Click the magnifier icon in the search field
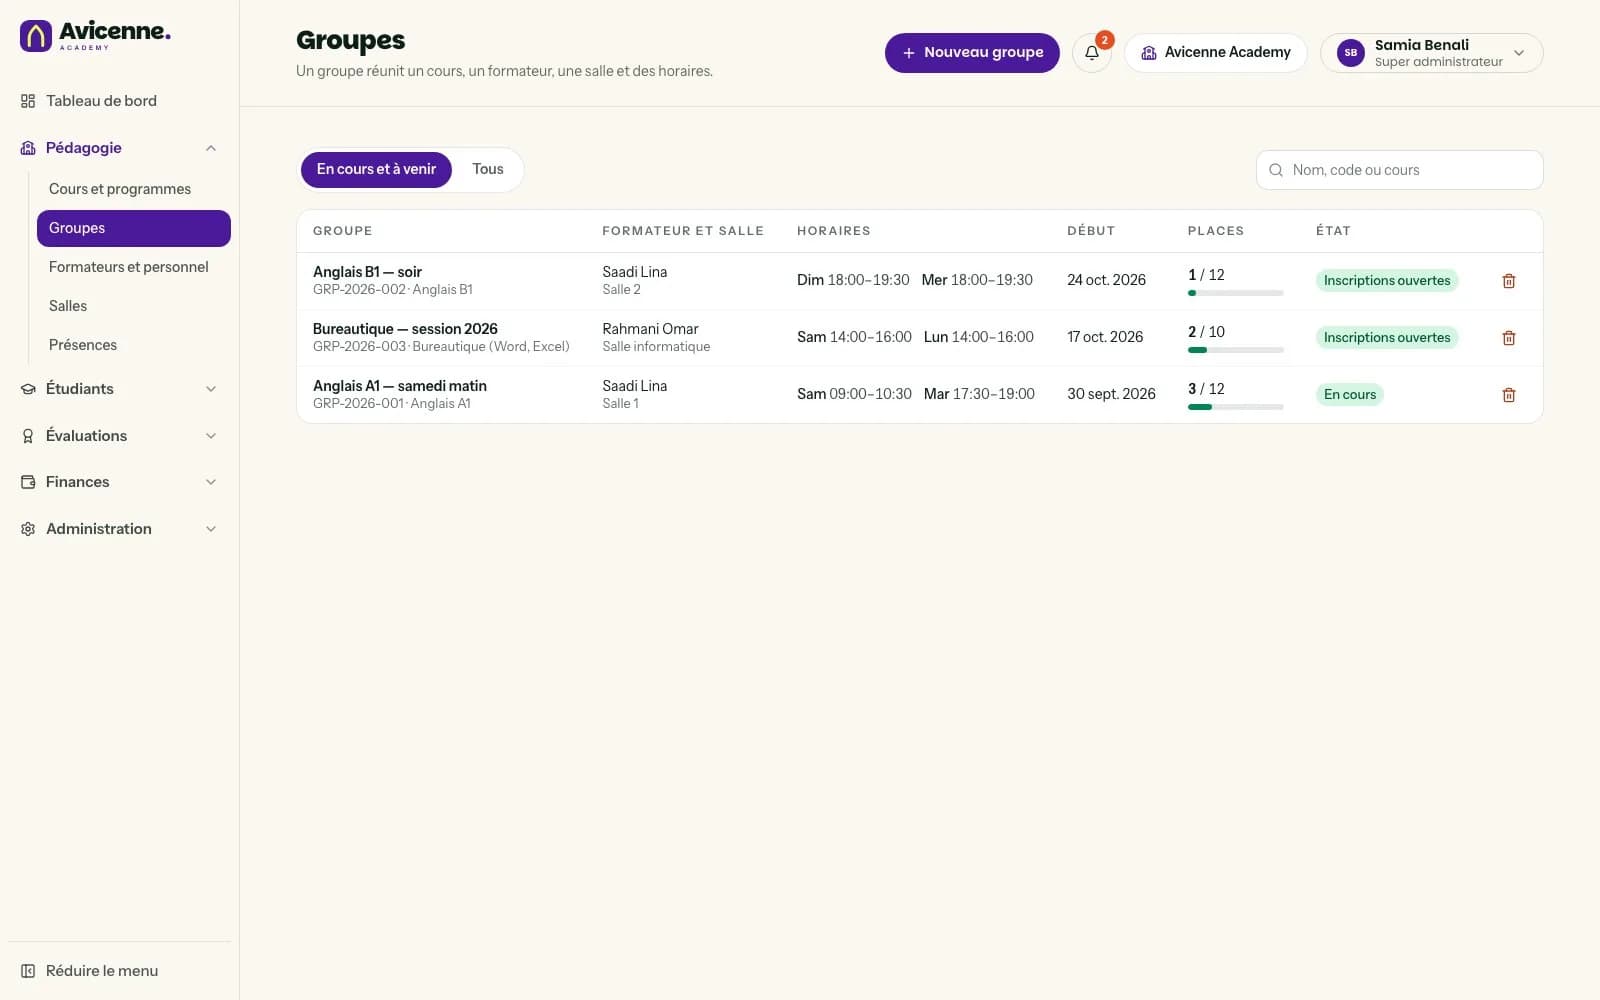 click(x=1276, y=170)
